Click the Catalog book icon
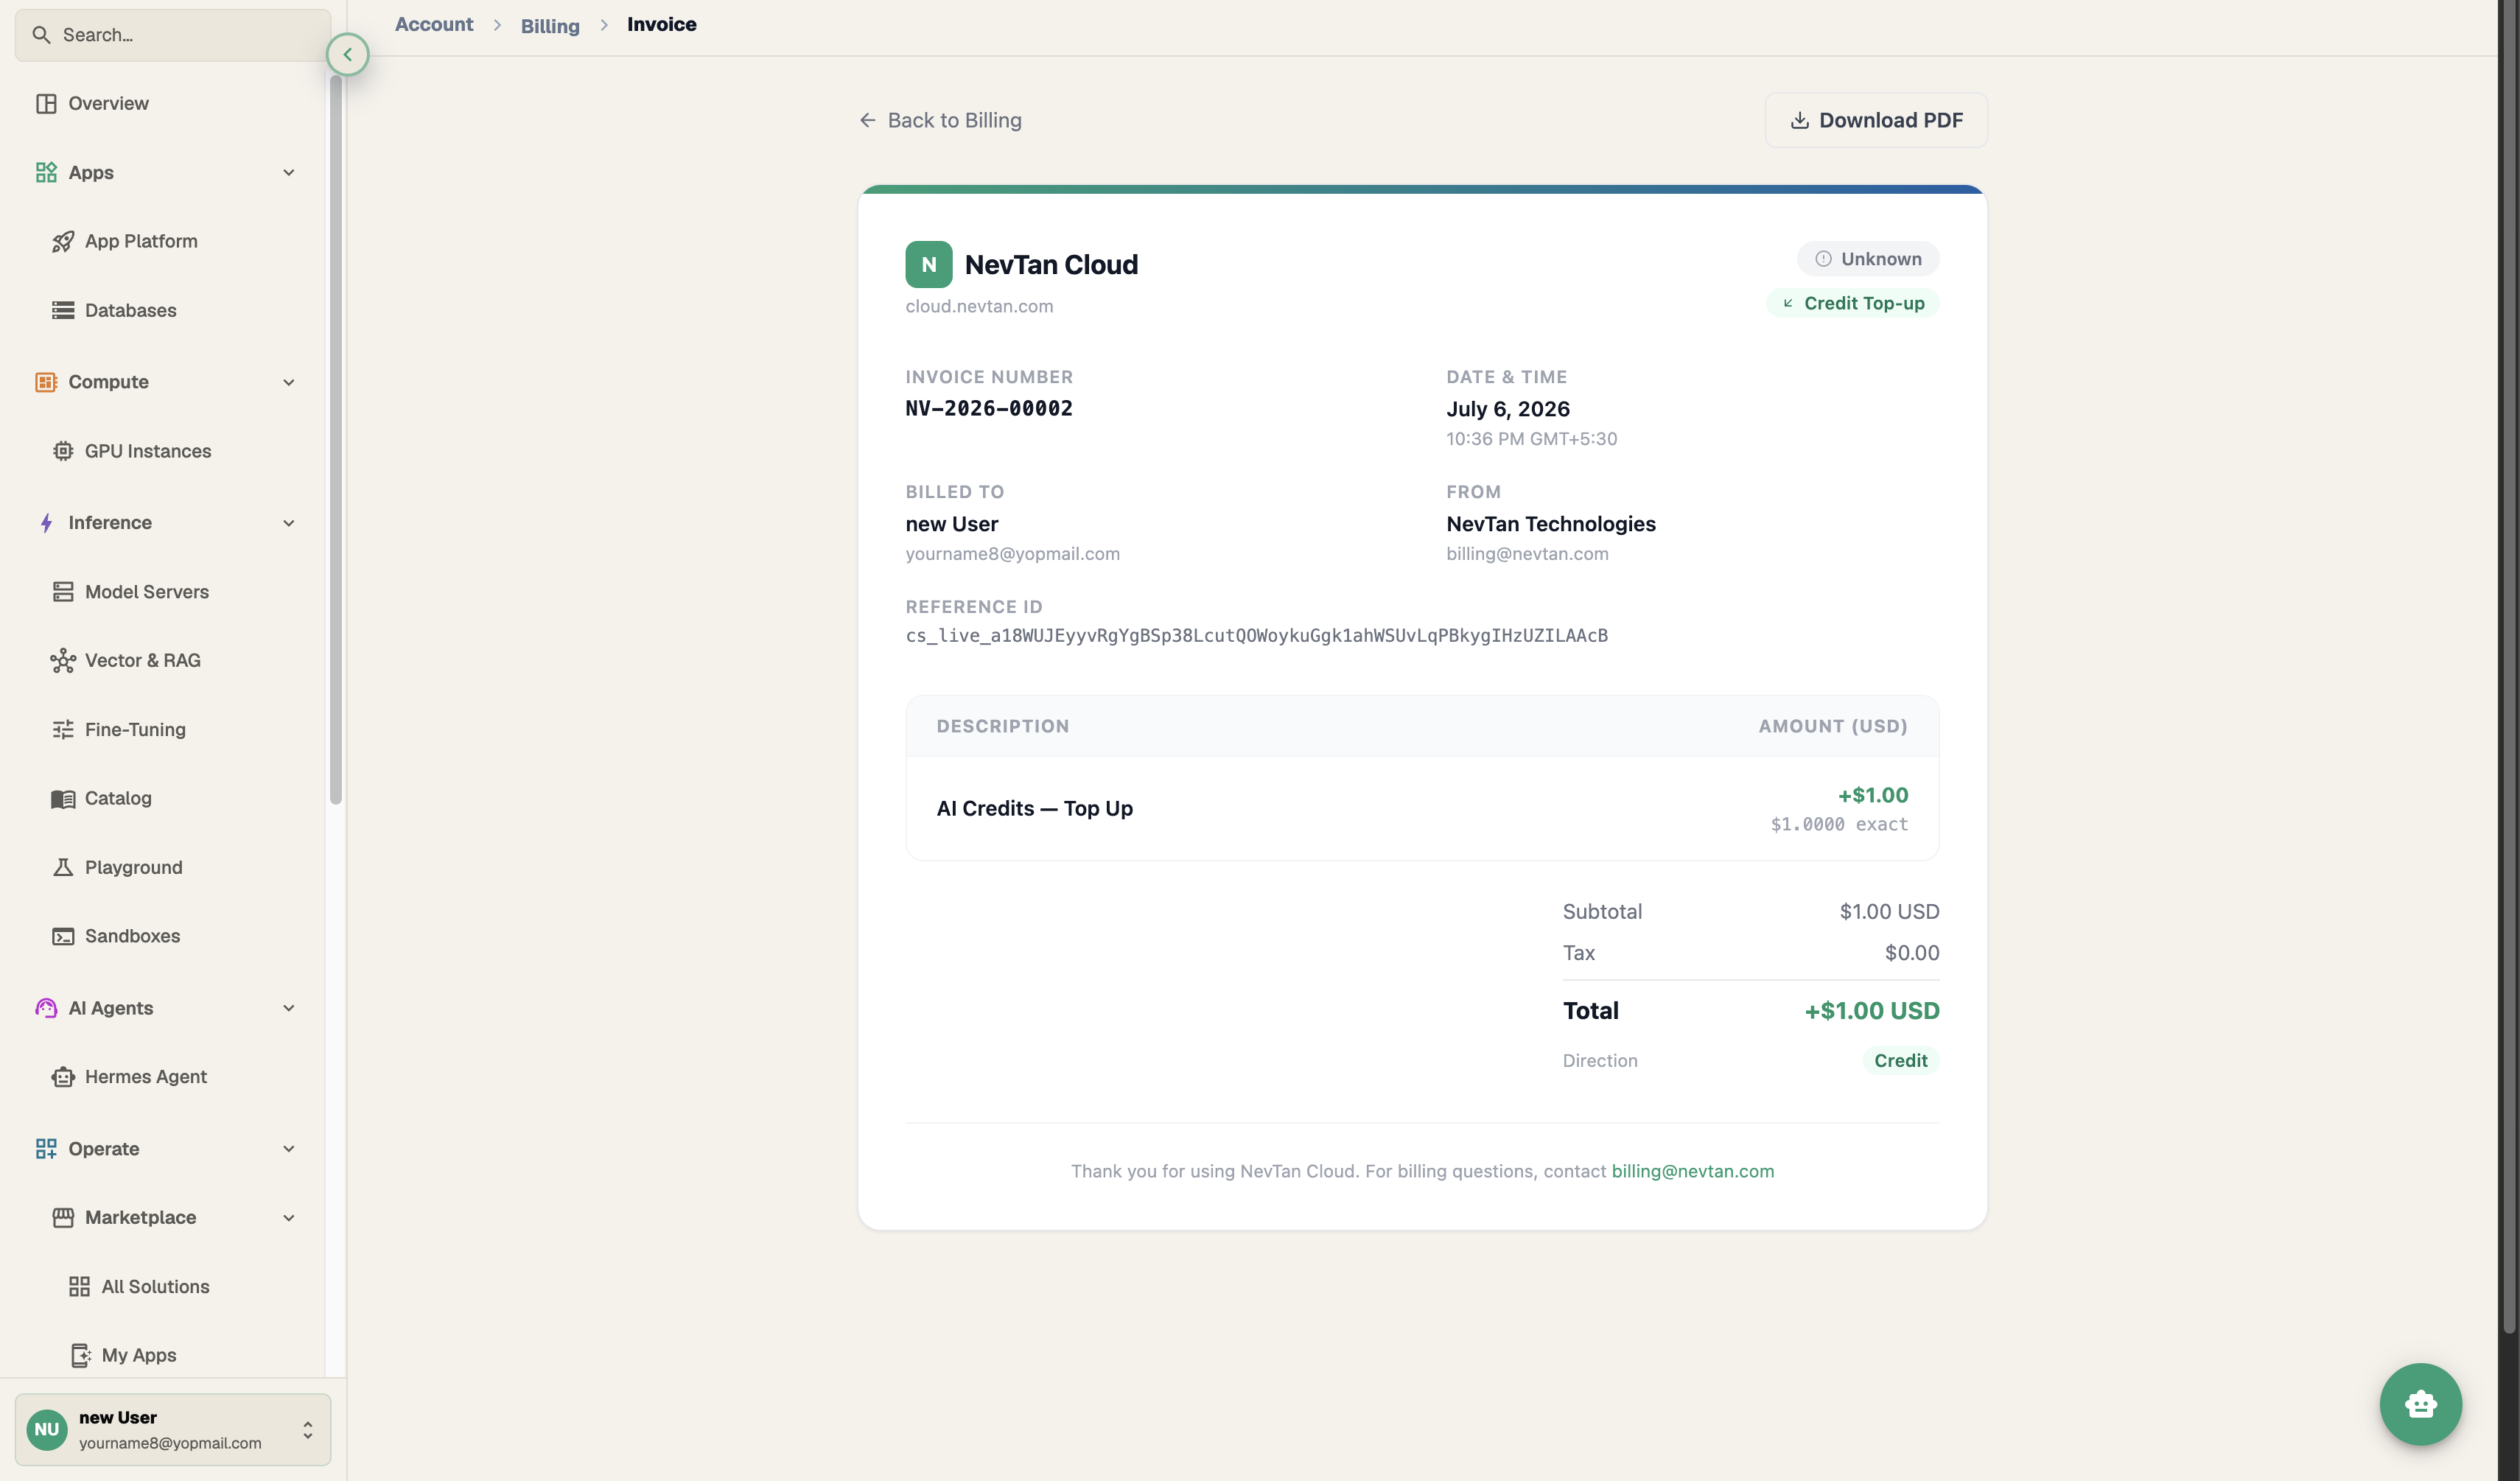Viewport: 2520px width, 1481px height. [x=63, y=798]
